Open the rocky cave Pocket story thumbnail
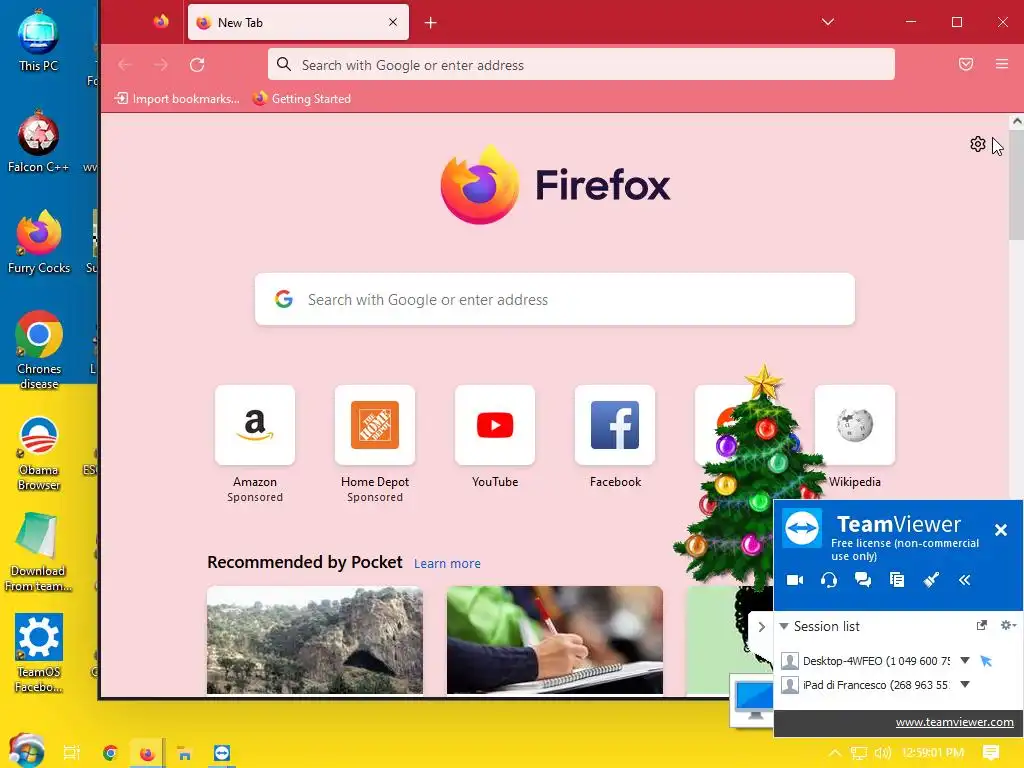This screenshot has height=768, width=1024. (x=315, y=640)
